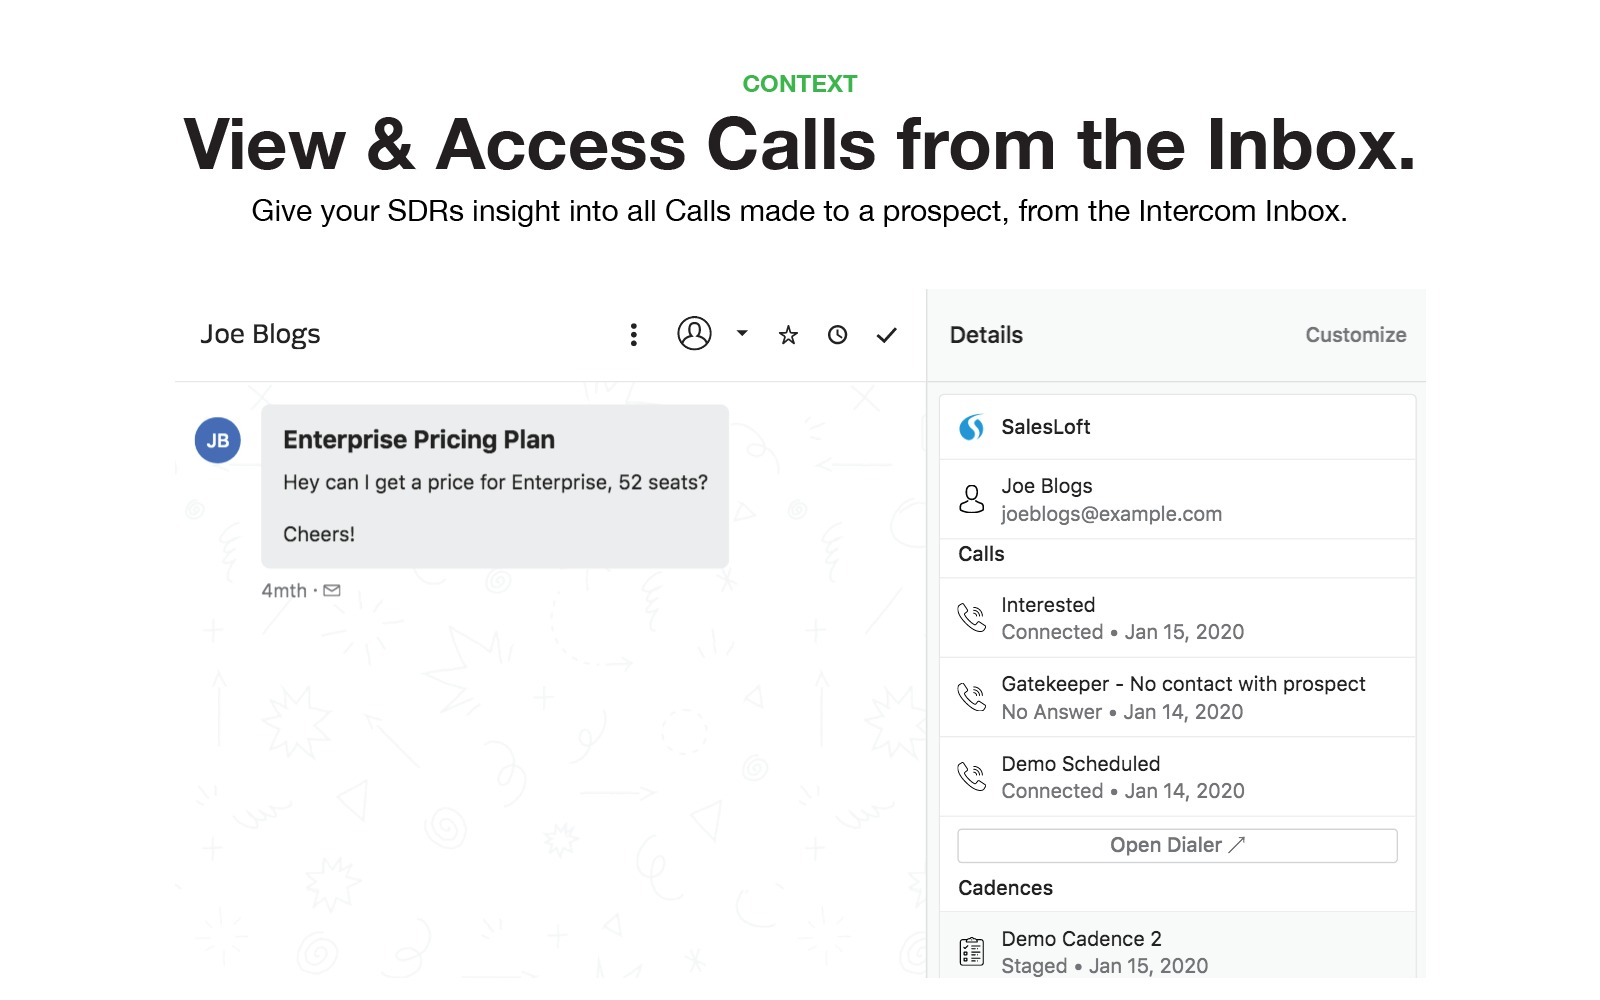Select the Enterprise Pricing Plan message
Screen dimensions: 1600x1000
tap(494, 486)
